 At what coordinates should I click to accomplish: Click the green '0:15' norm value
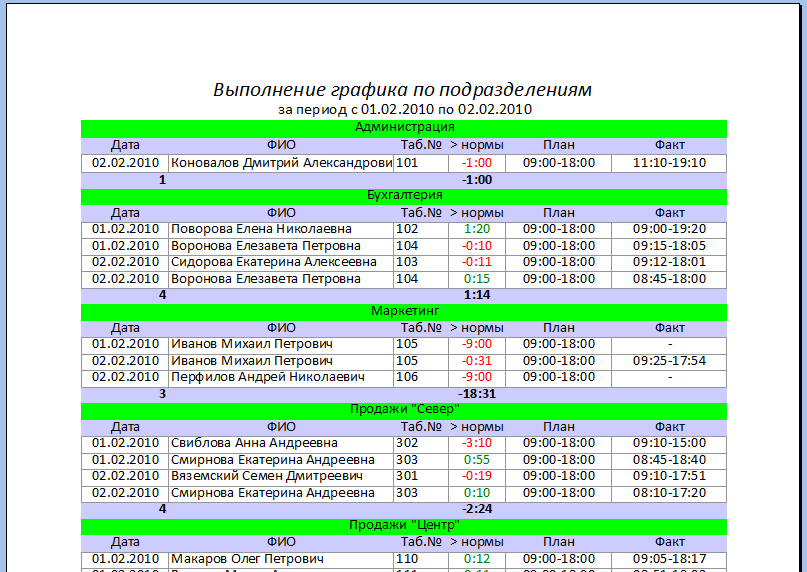(477, 279)
